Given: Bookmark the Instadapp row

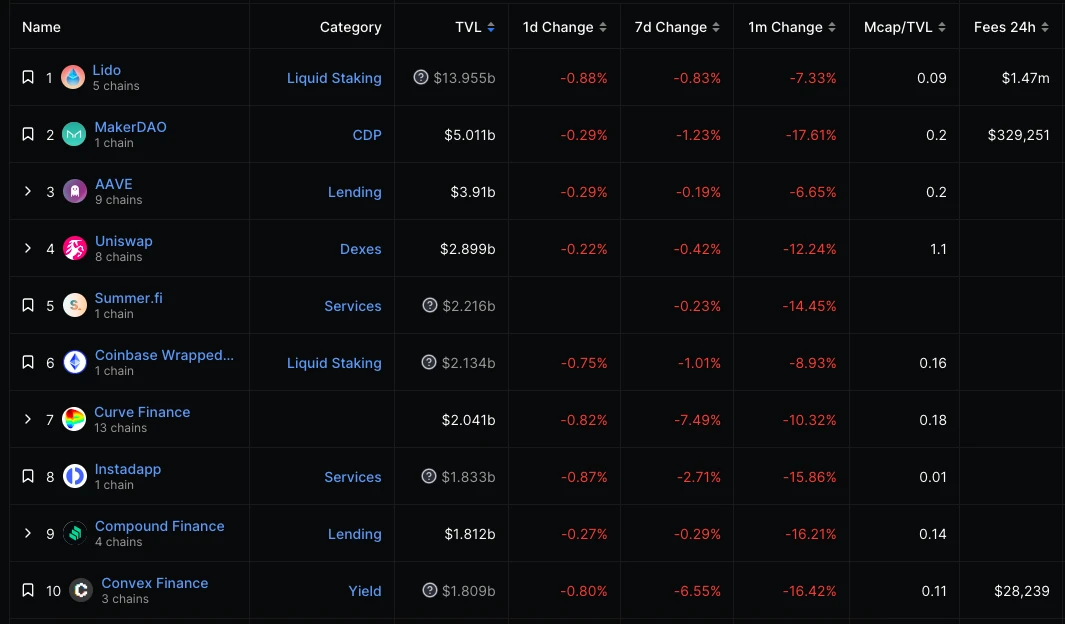Looking at the screenshot, I should click(28, 476).
